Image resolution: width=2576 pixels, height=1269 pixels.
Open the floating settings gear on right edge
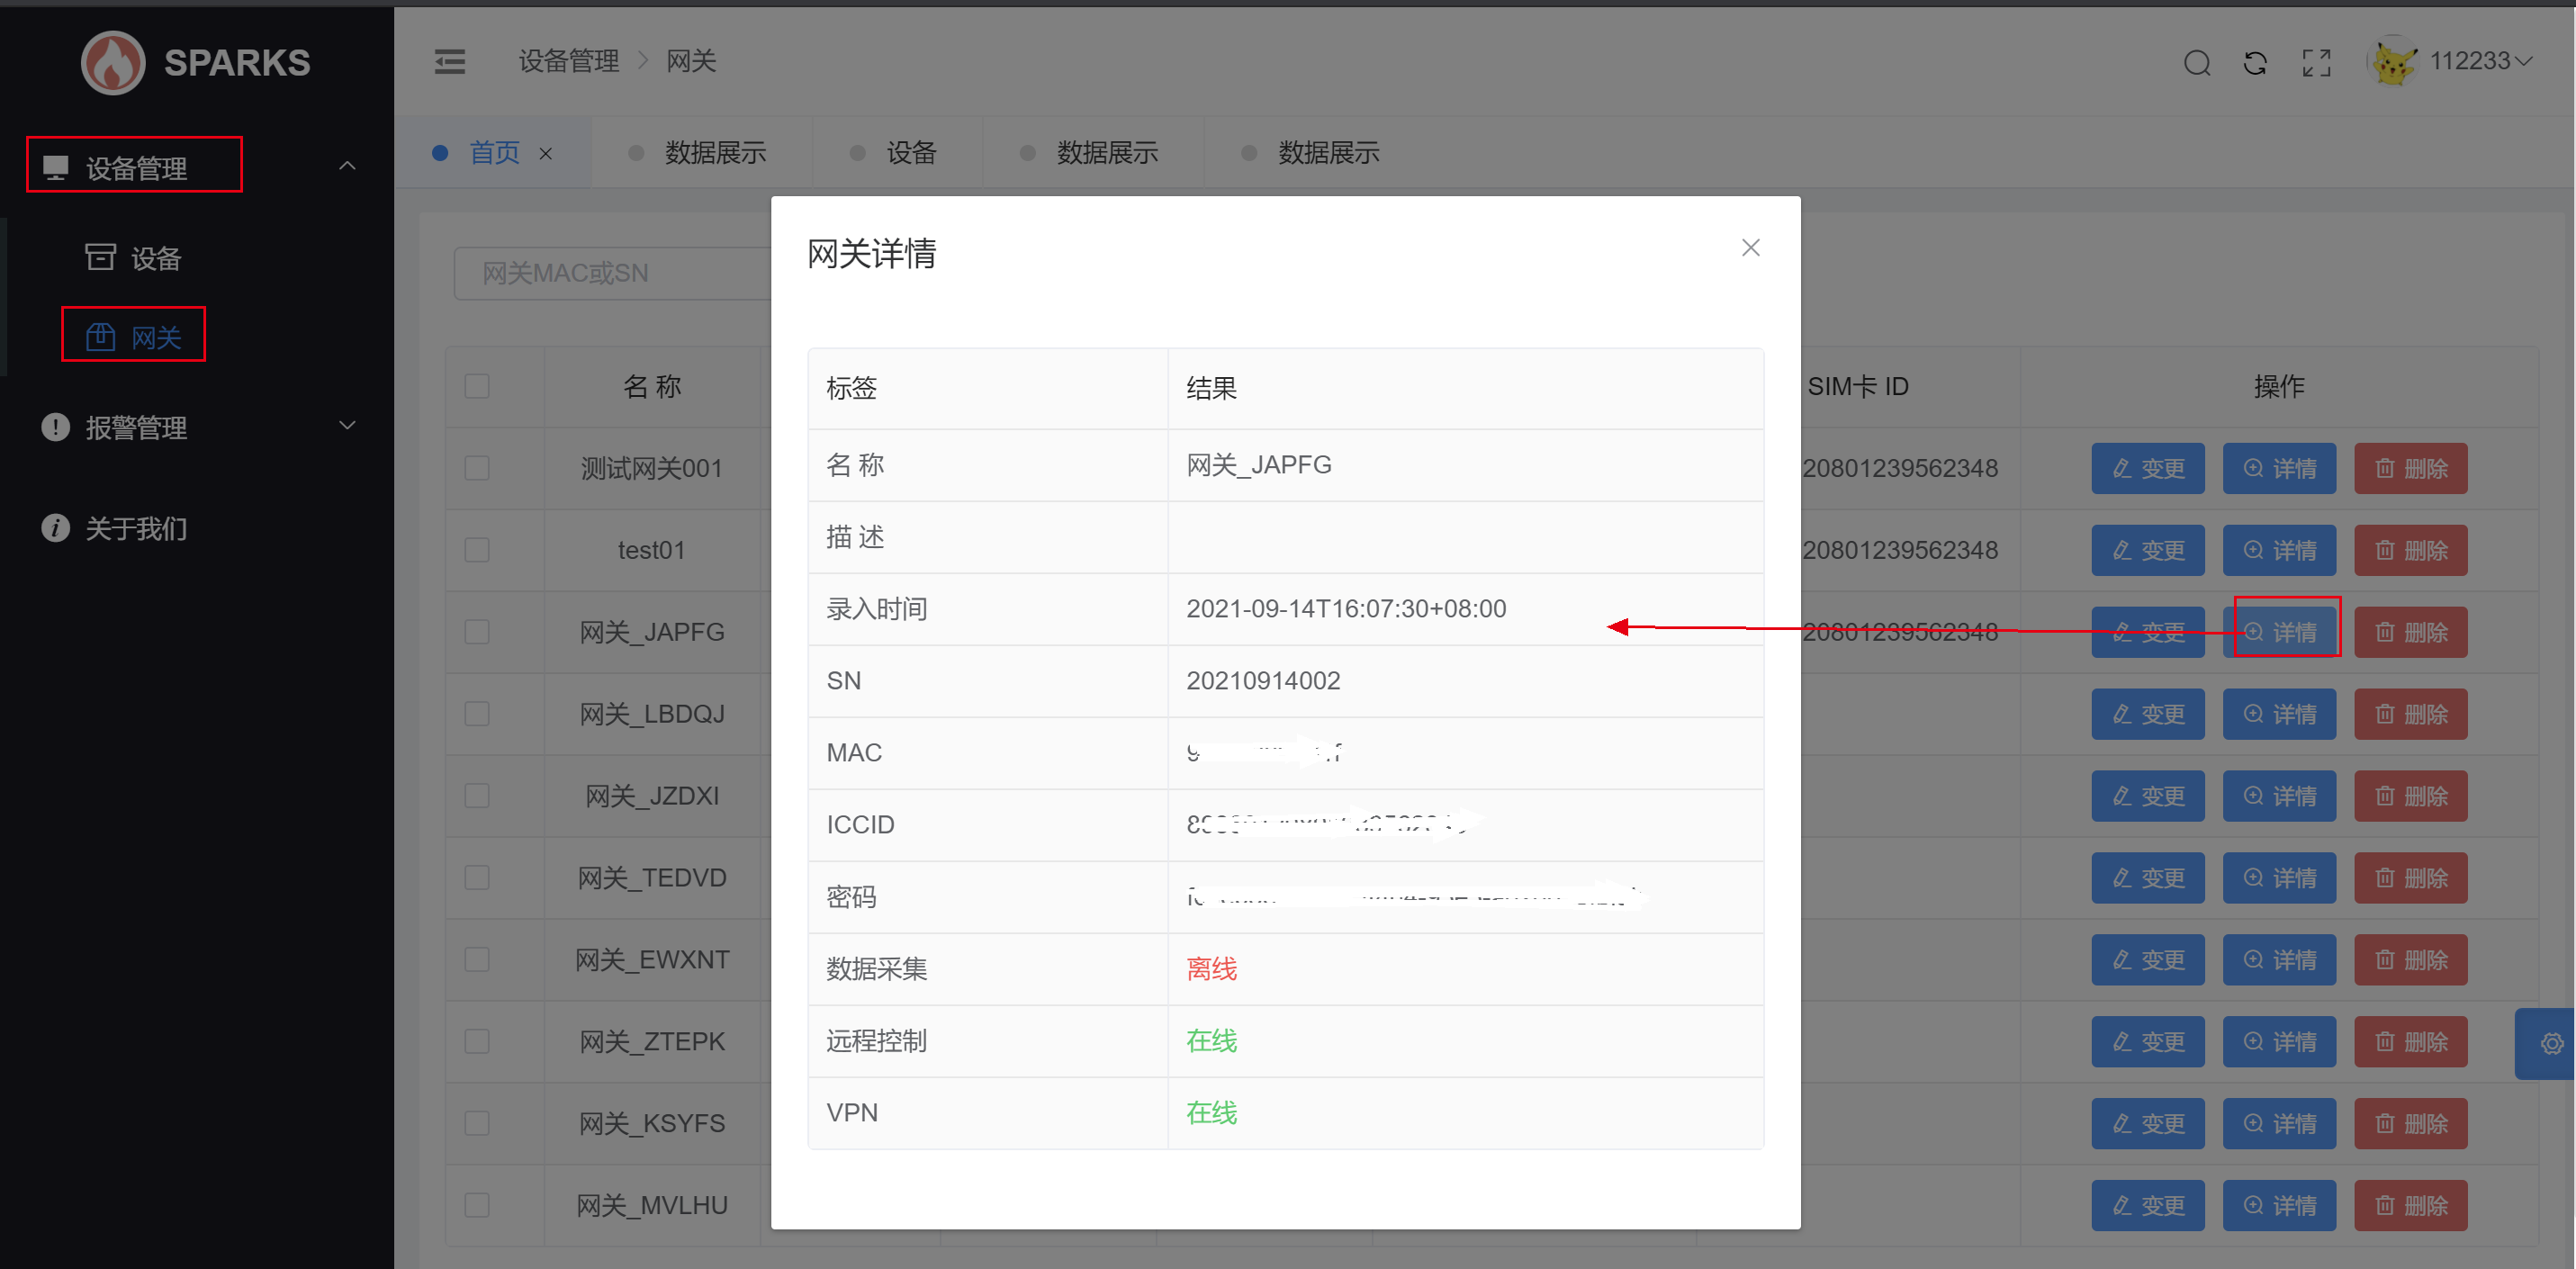tap(2551, 1043)
